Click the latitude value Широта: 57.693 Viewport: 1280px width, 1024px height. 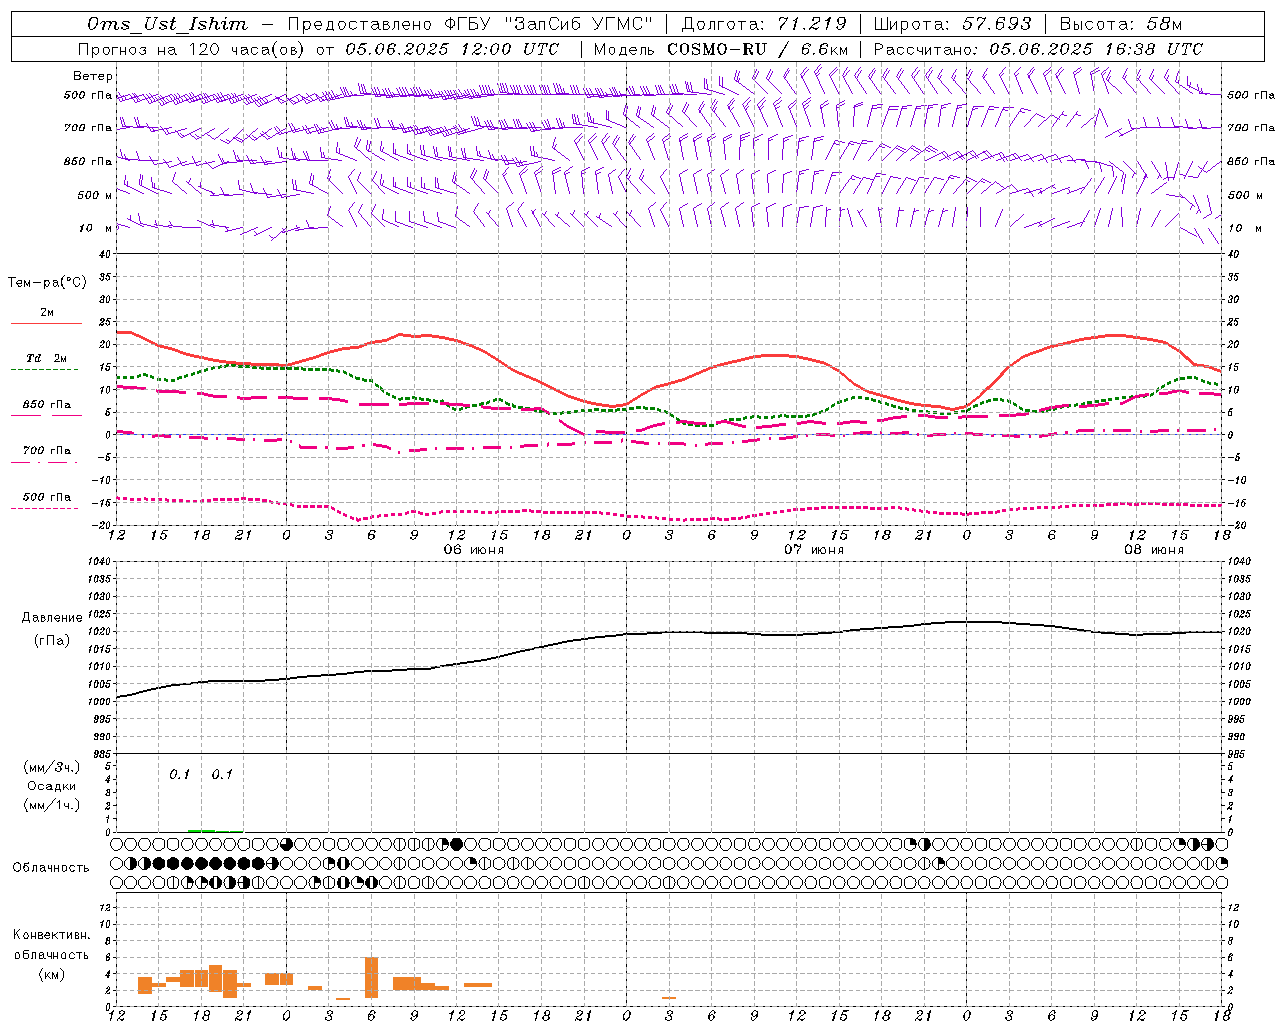tap(952, 24)
